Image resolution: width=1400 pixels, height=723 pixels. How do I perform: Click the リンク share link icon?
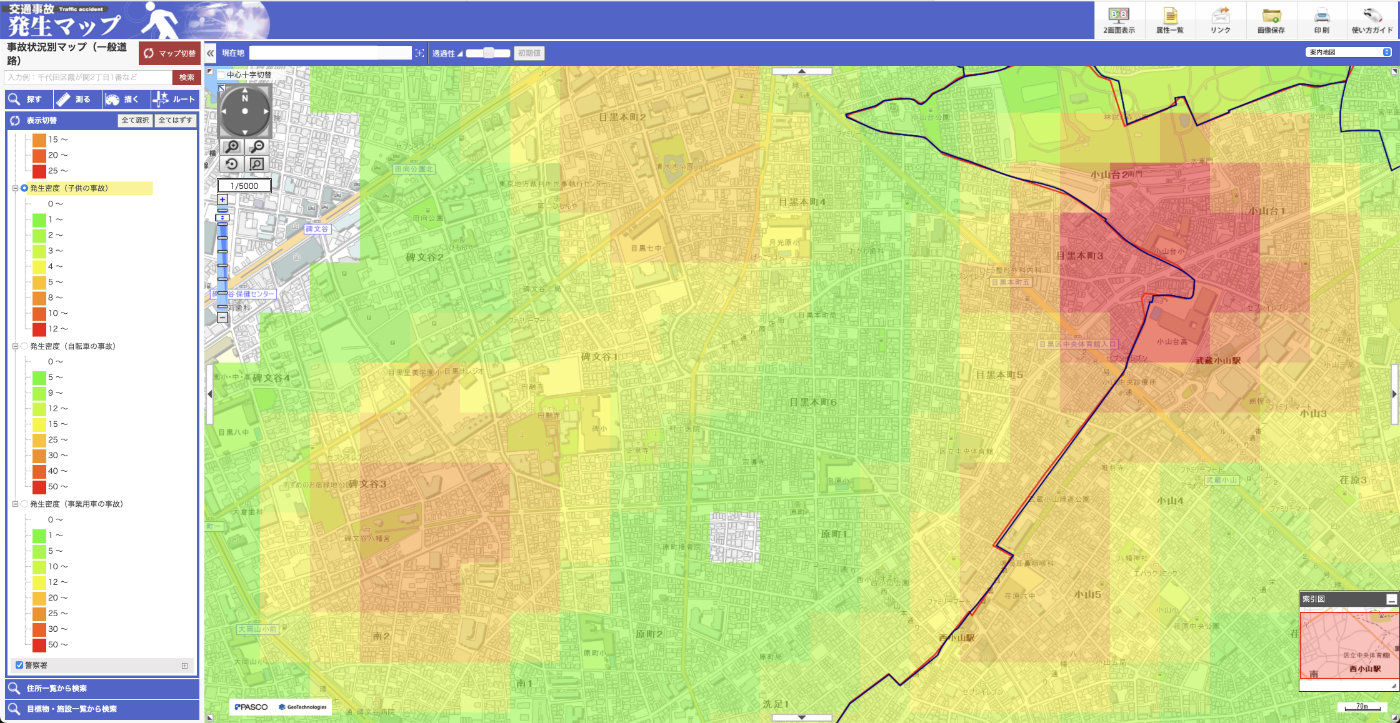pos(1220,20)
